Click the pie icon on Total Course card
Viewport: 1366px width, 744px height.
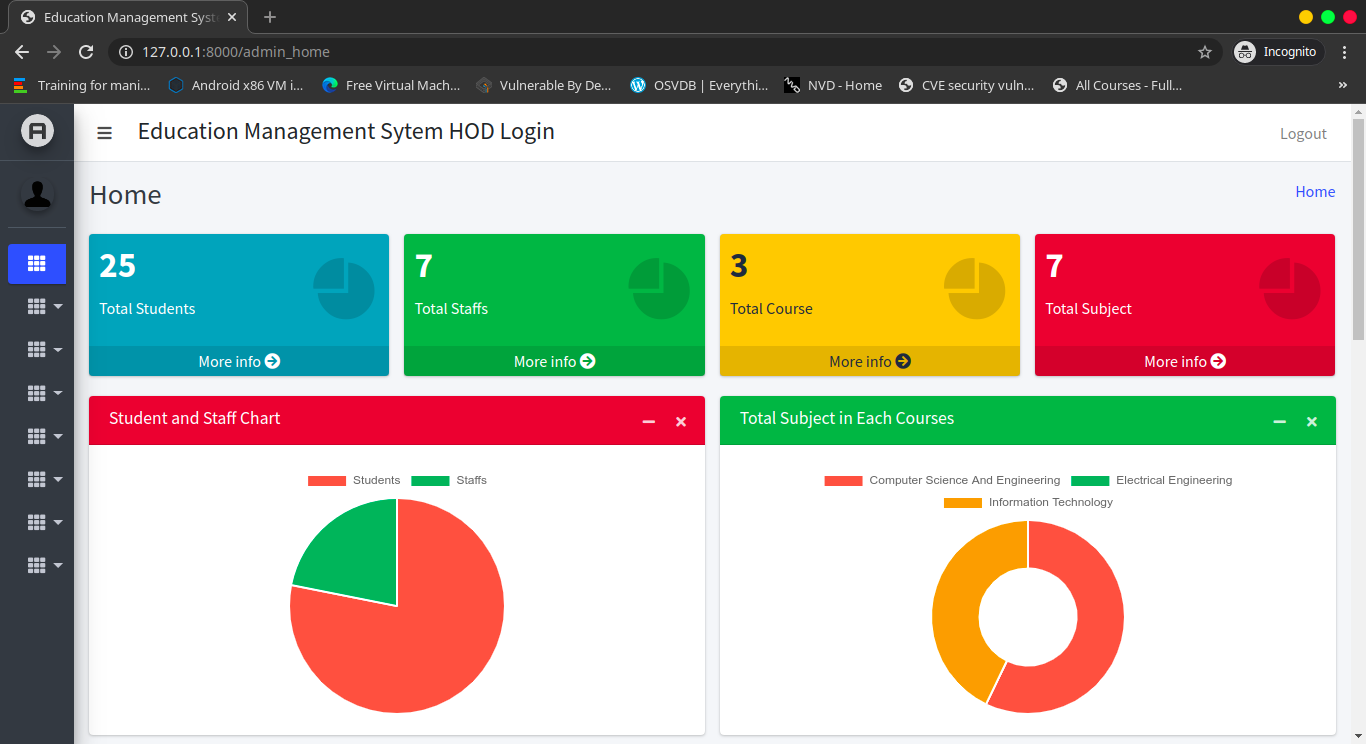click(975, 289)
